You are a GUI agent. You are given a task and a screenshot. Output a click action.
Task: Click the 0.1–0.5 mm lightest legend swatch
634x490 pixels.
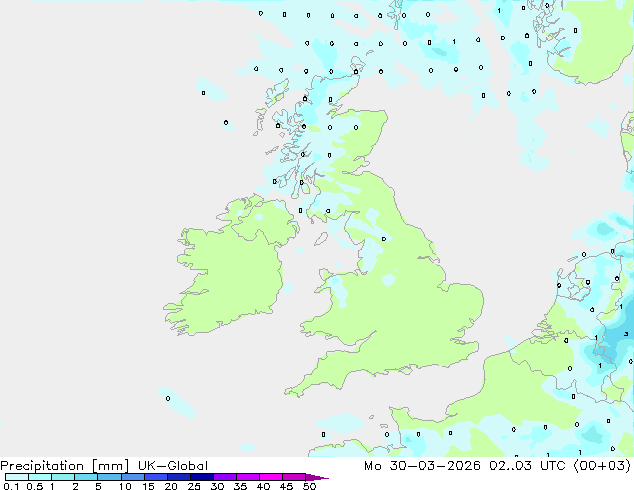point(17,477)
